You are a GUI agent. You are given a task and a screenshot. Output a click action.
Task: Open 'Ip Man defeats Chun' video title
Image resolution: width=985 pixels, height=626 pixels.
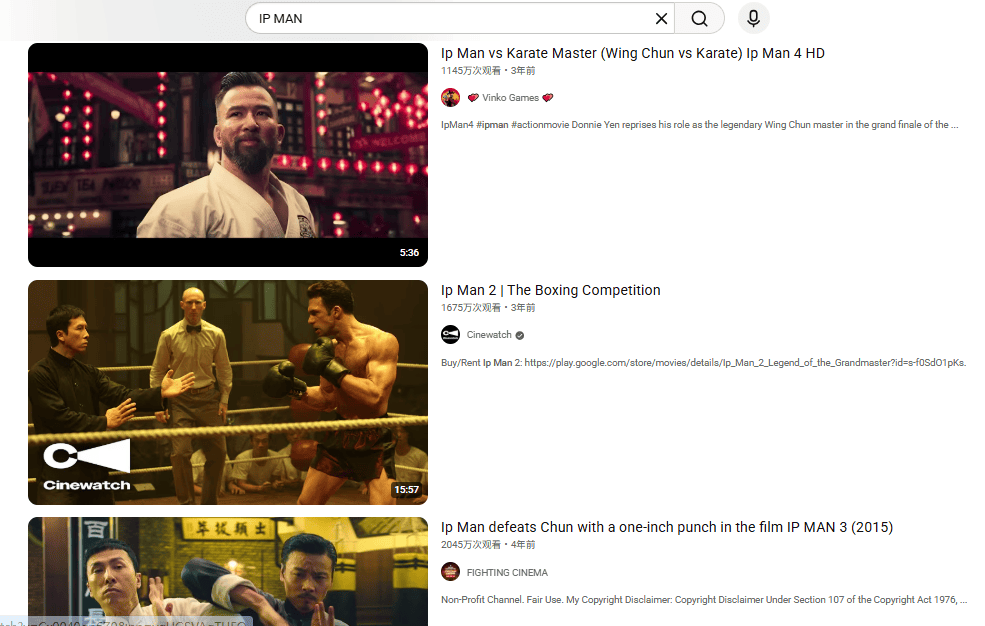click(x=666, y=527)
